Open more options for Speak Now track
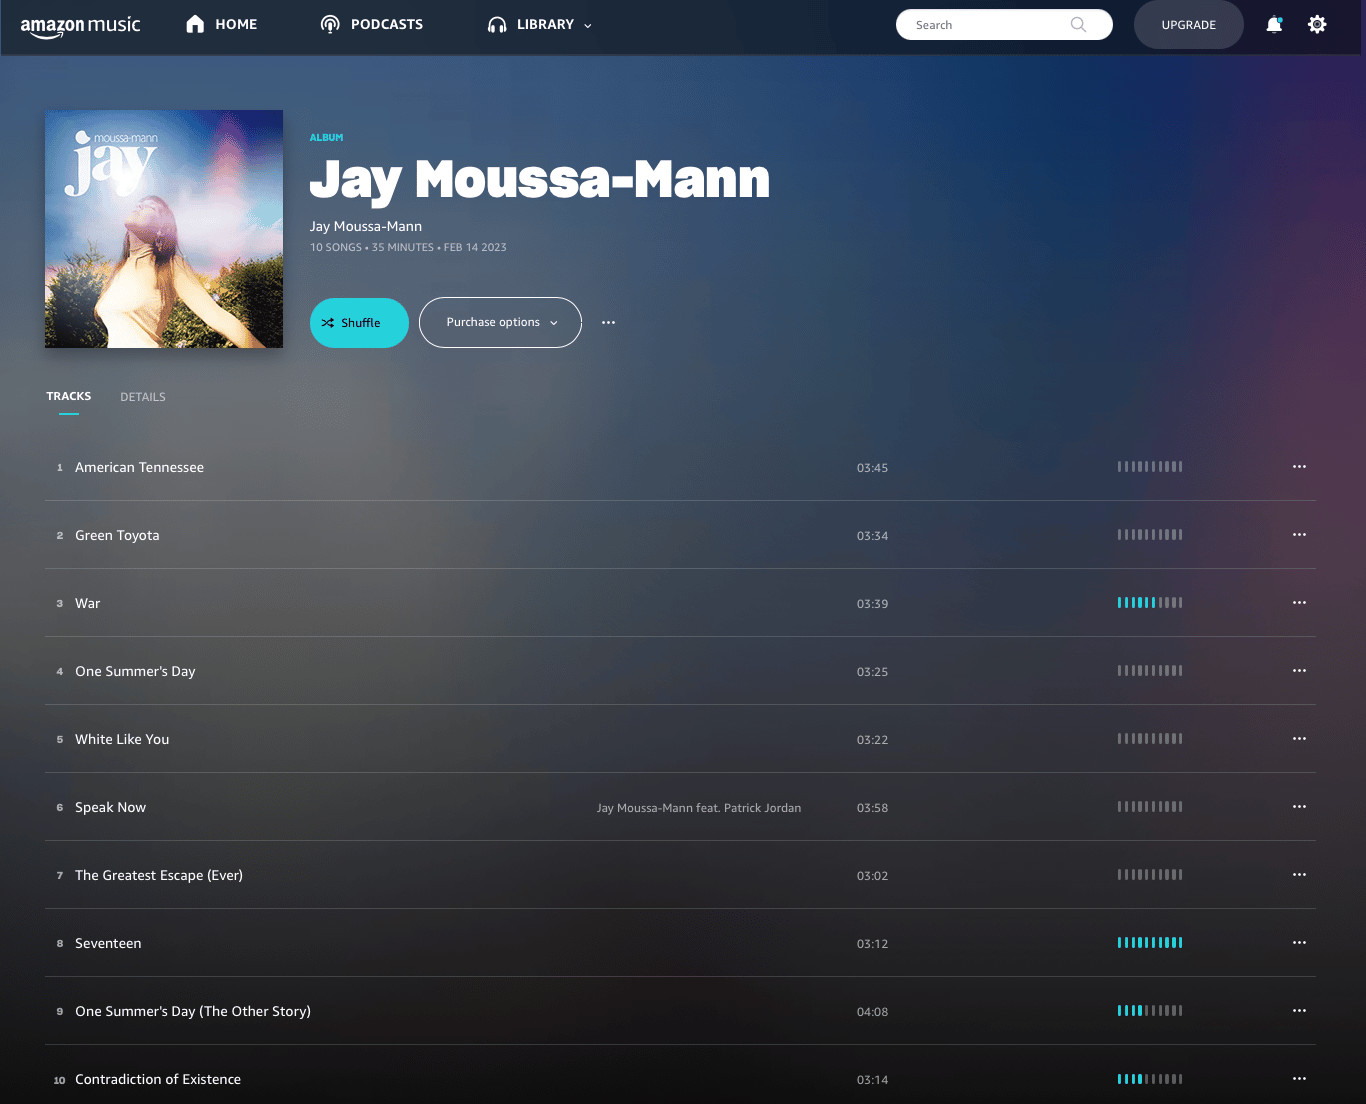This screenshot has width=1366, height=1104. (1299, 807)
